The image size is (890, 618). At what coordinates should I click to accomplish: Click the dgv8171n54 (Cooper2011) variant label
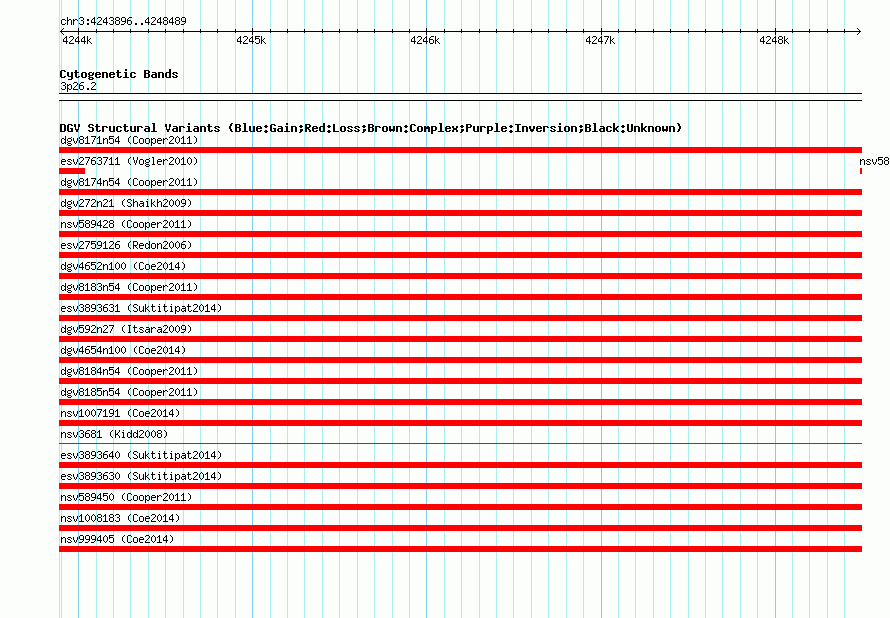point(129,140)
